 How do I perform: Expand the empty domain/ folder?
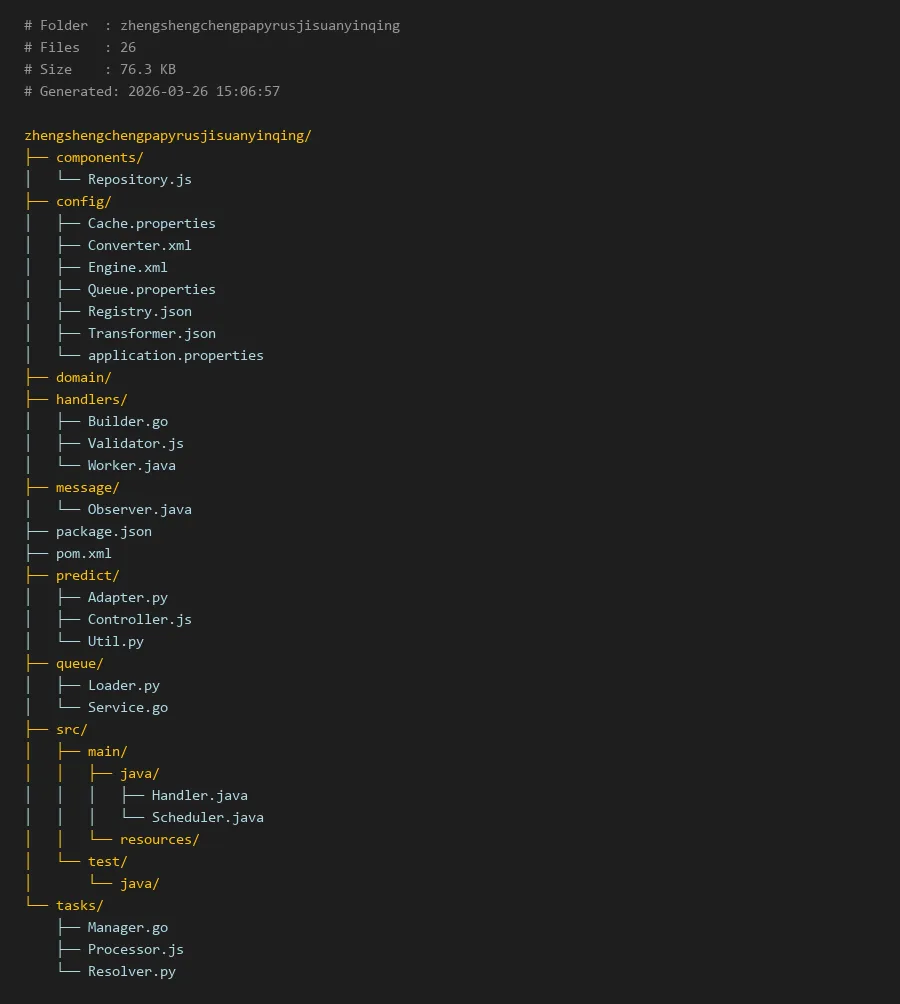click(x=83, y=377)
